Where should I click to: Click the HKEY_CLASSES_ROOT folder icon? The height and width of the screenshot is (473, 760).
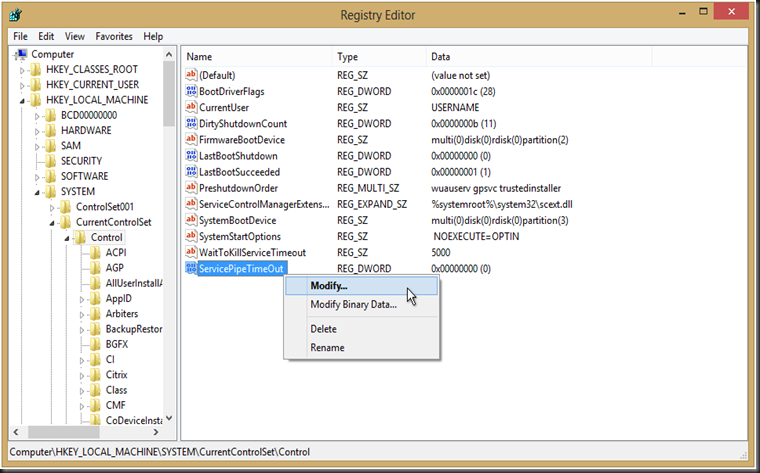tap(35, 70)
